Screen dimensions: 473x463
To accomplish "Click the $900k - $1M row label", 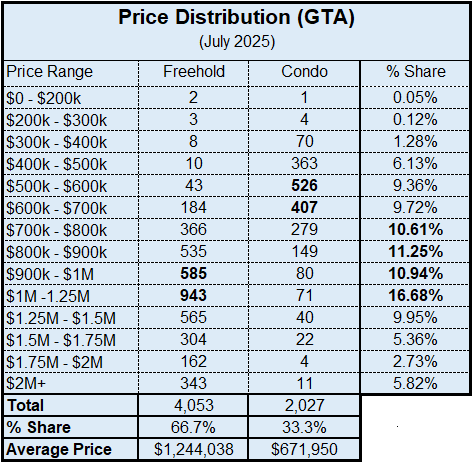I will pyautogui.click(x=50, y=274).
